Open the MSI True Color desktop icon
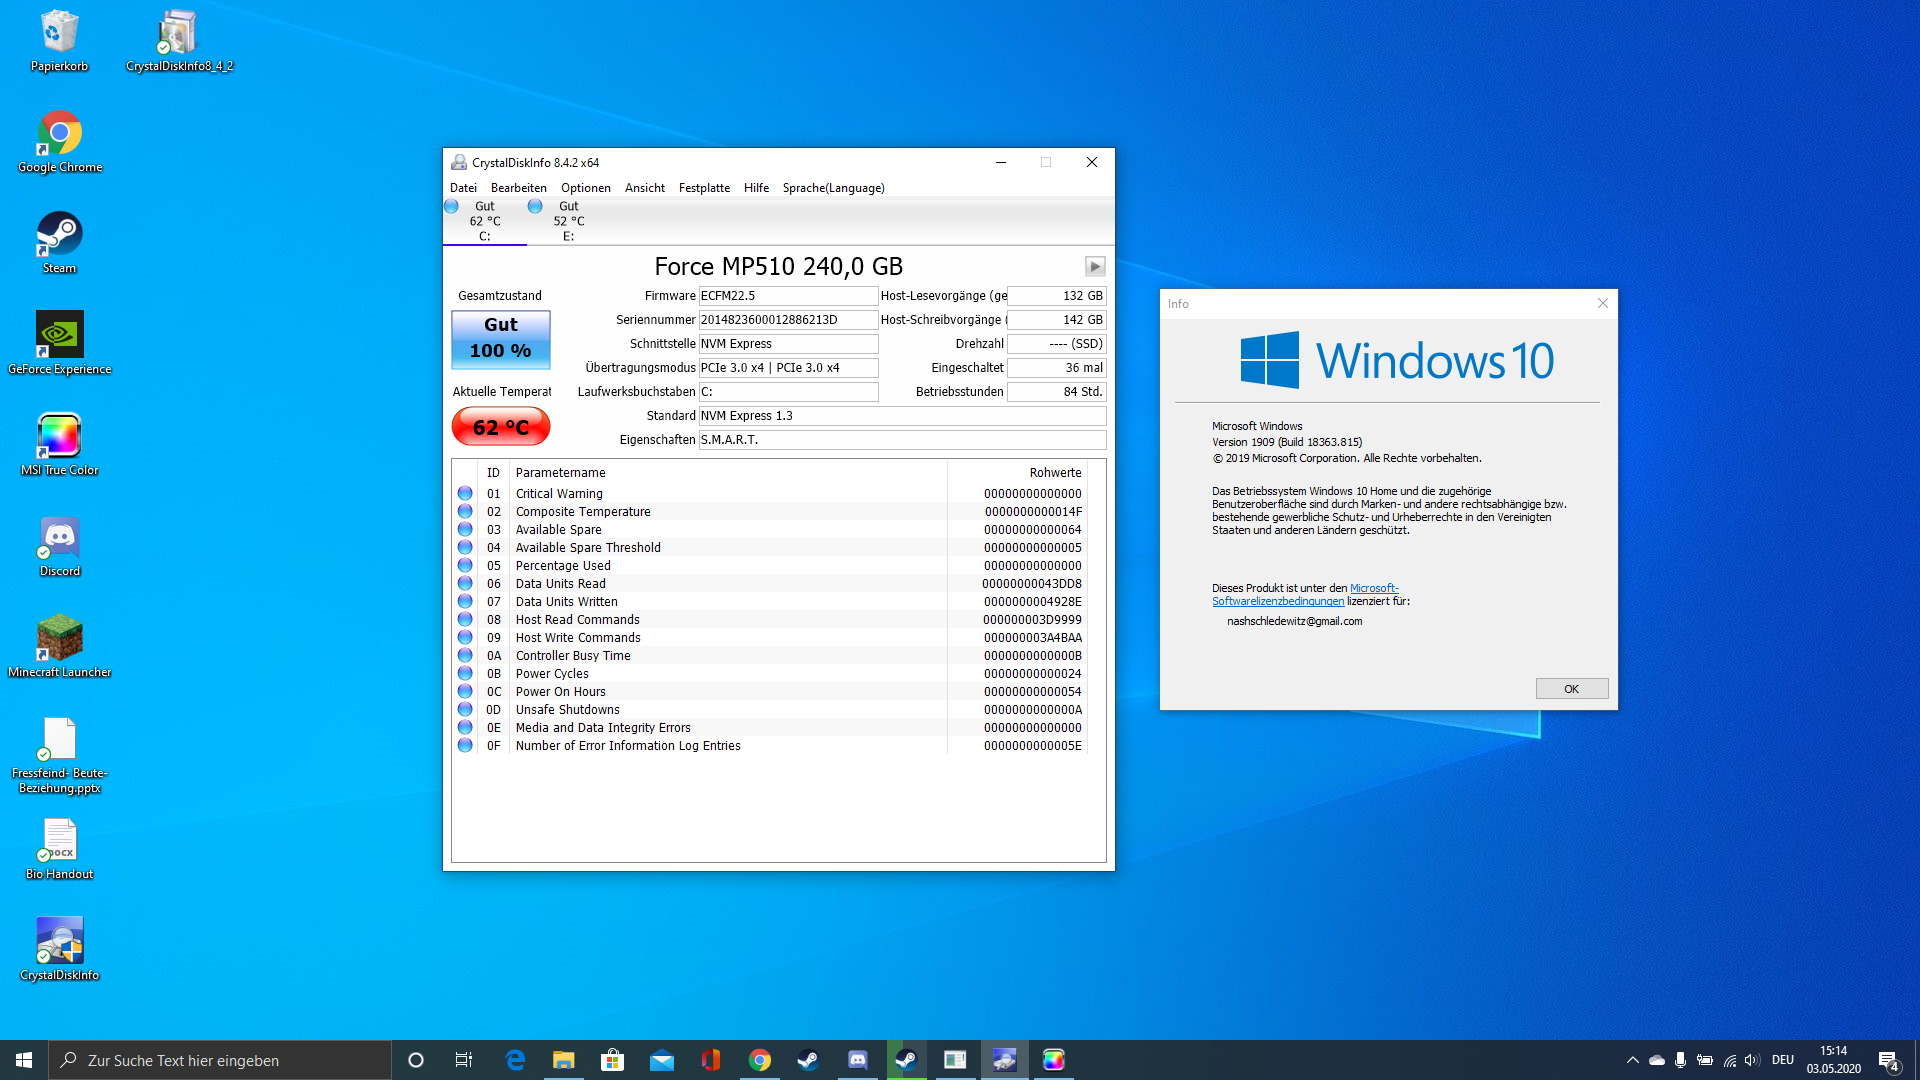 pyautogui.click(x=60, y=436)
